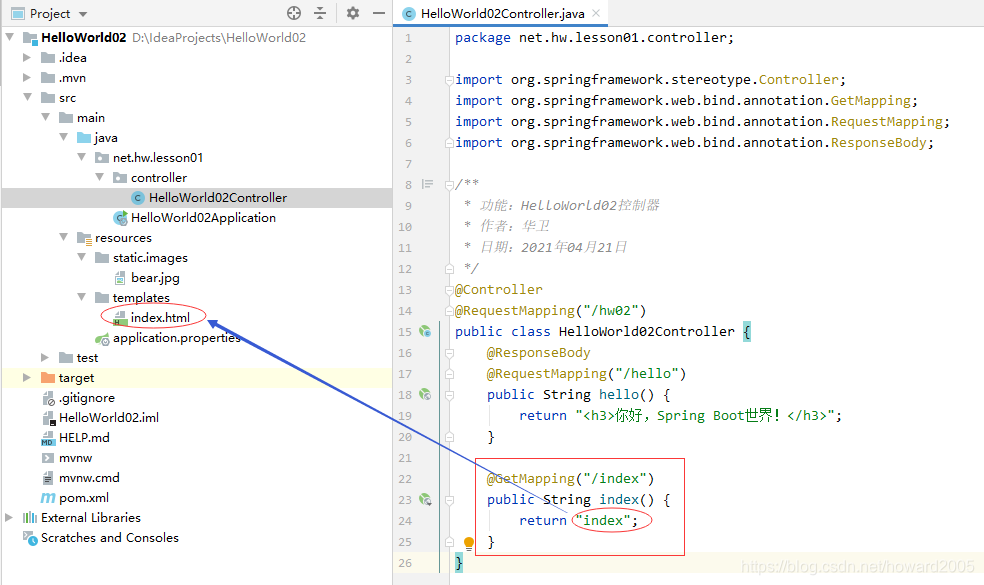
Task: Expand the .idea folder
Action: click(27, 58)
